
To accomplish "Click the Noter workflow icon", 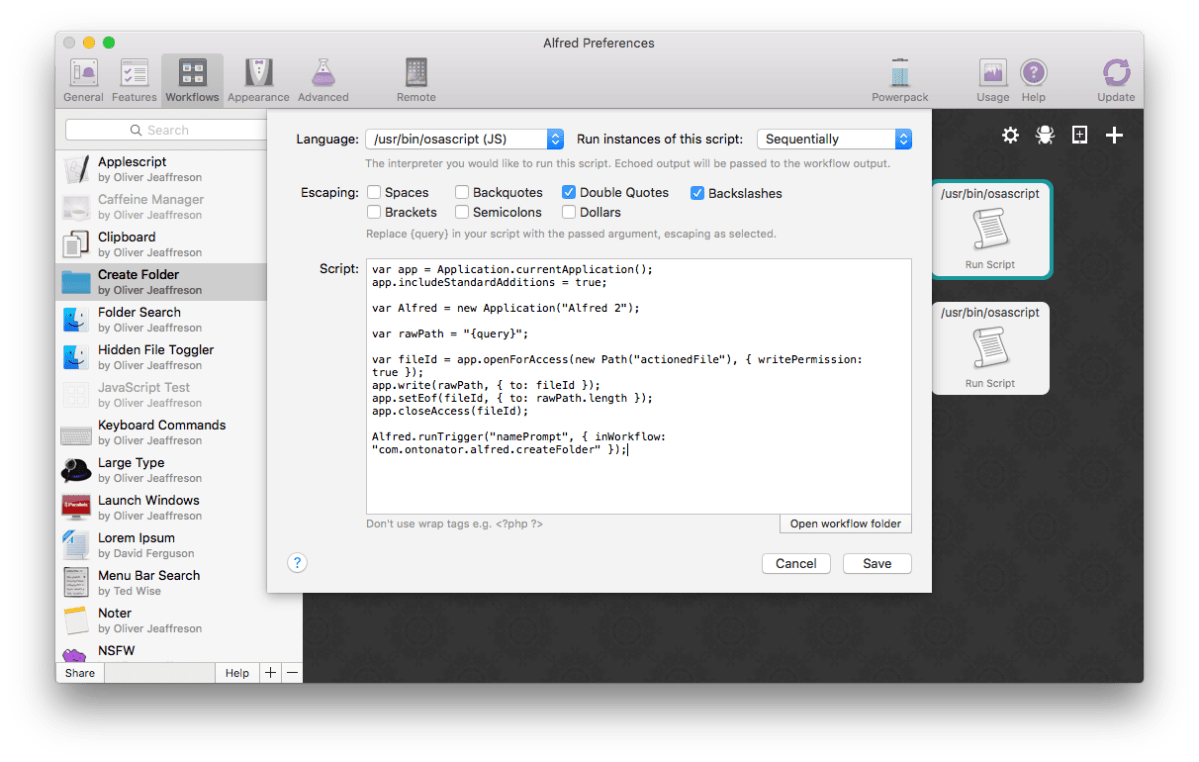I will 76,620.
